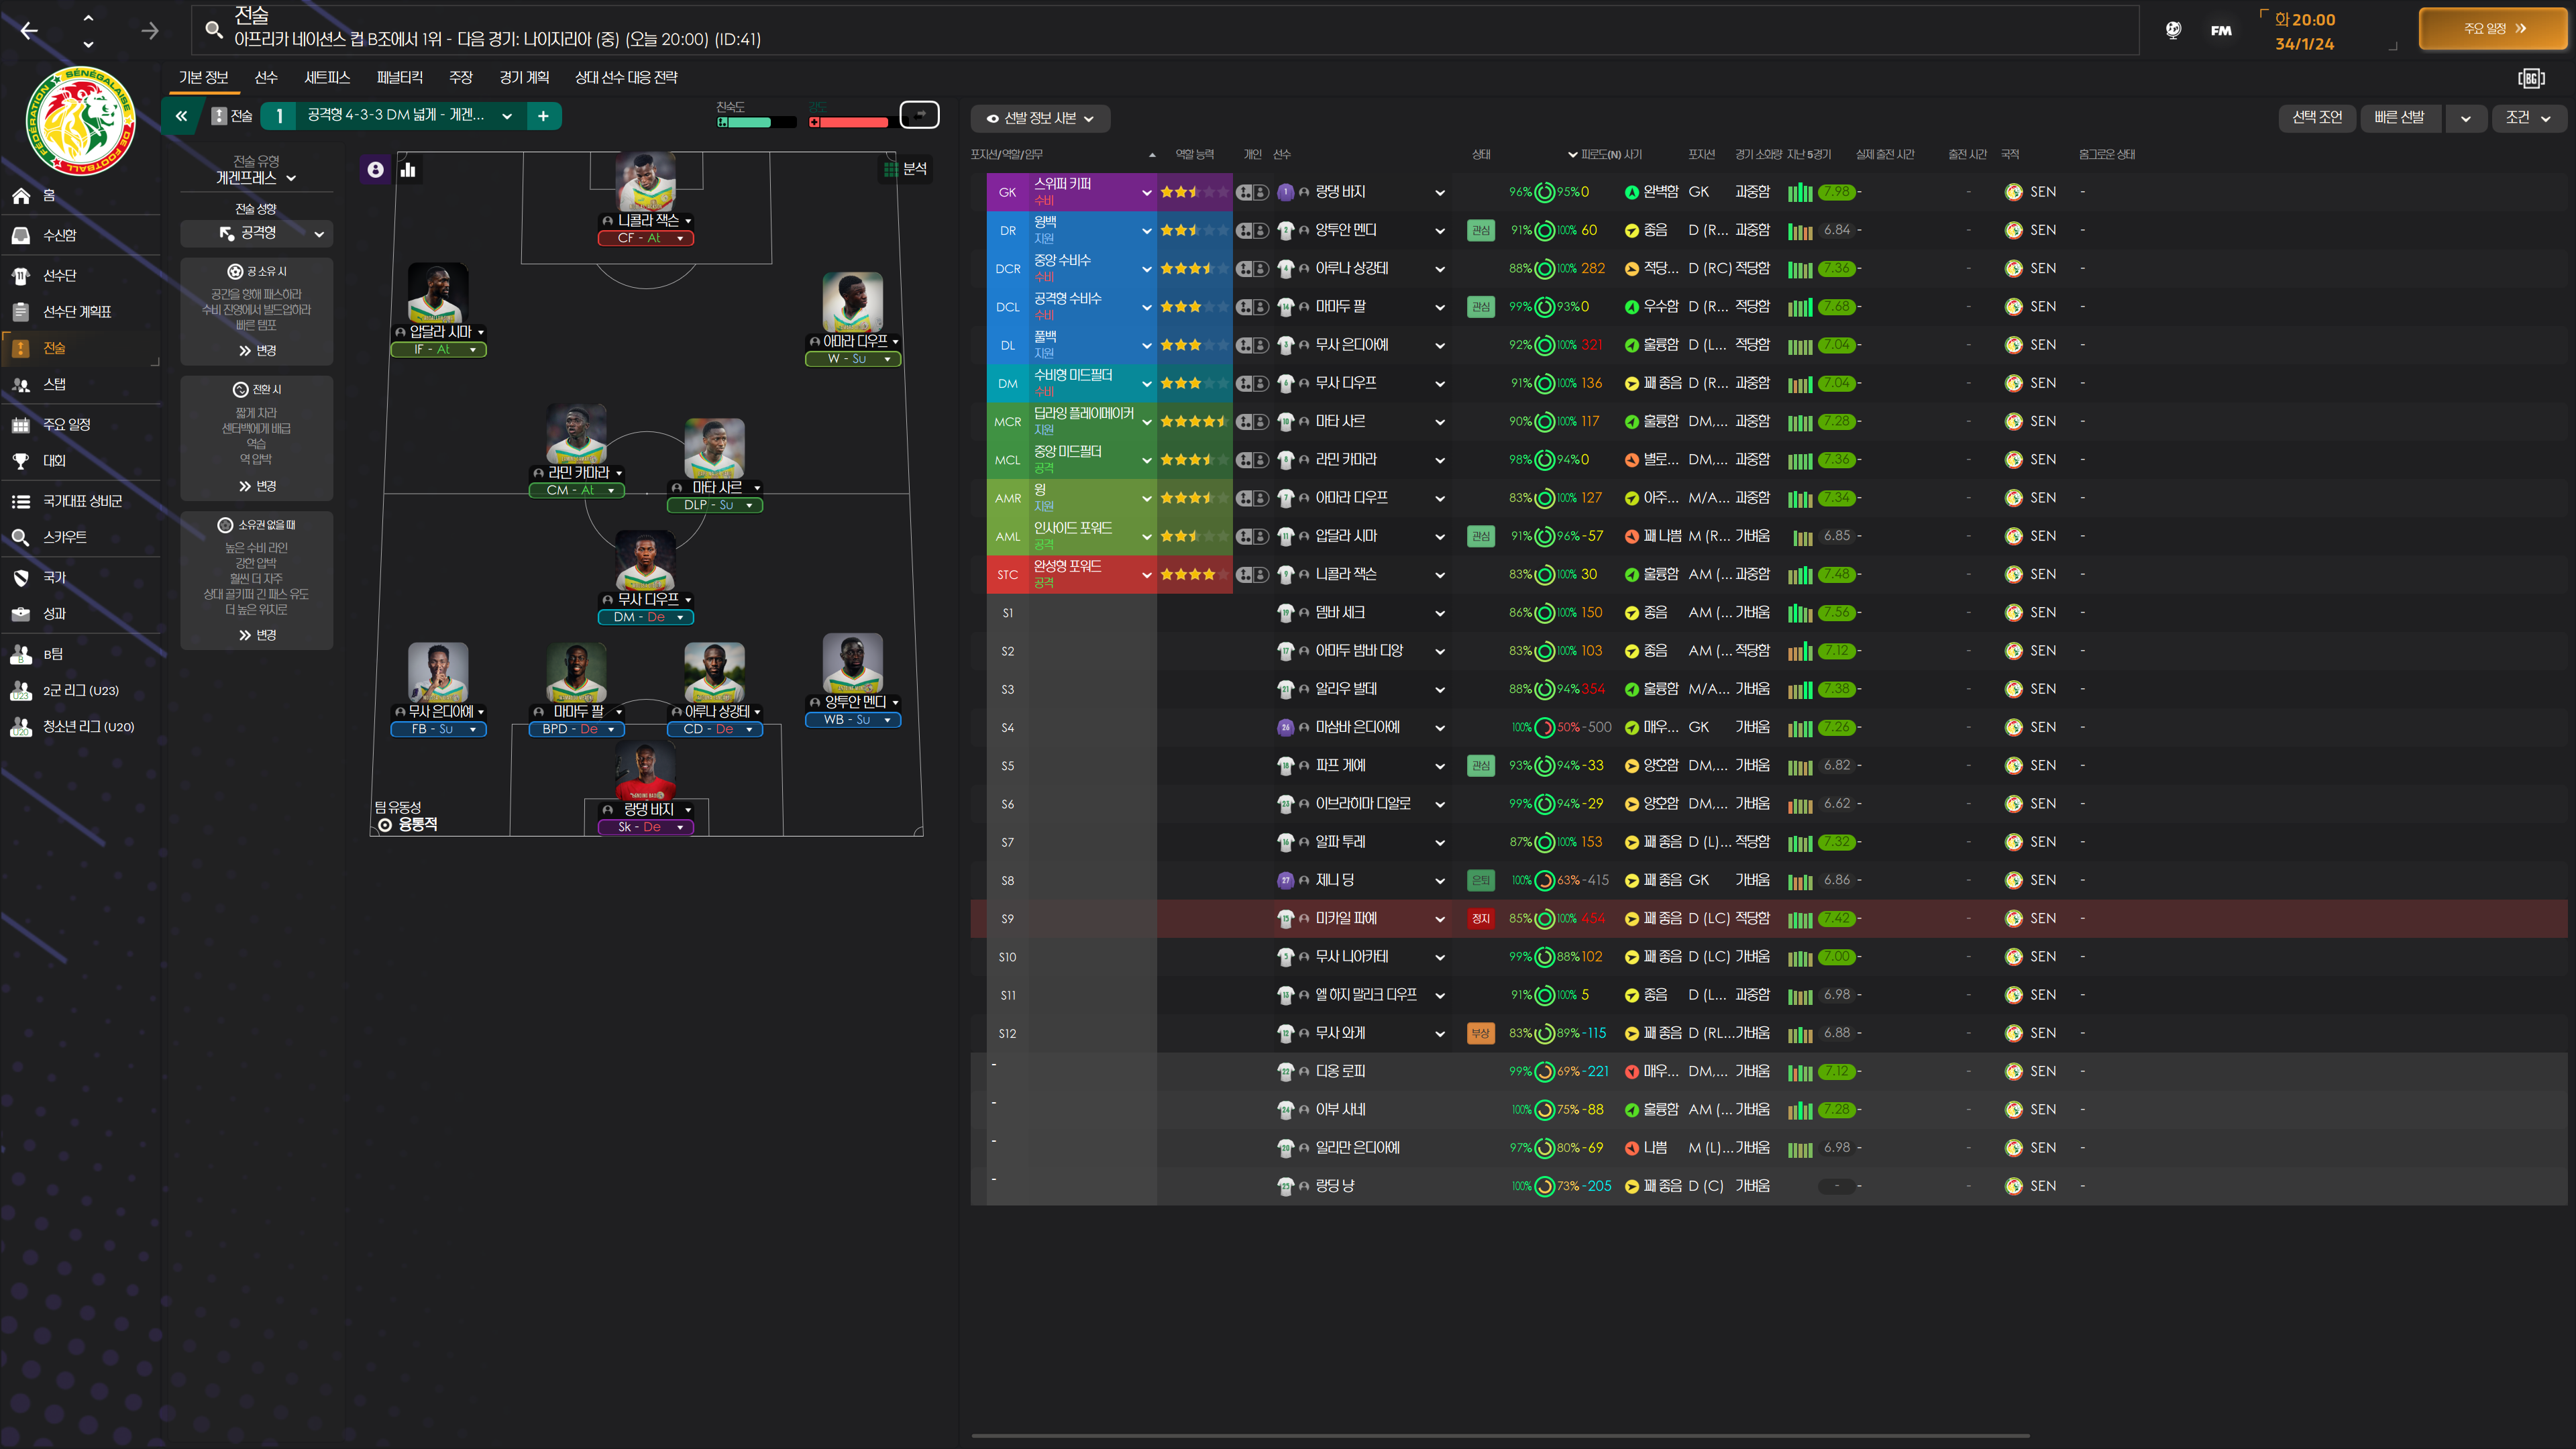Click the FM logo icon in top bar
This screenshot has width=2576, height=1449.
tap(2221, 30)
